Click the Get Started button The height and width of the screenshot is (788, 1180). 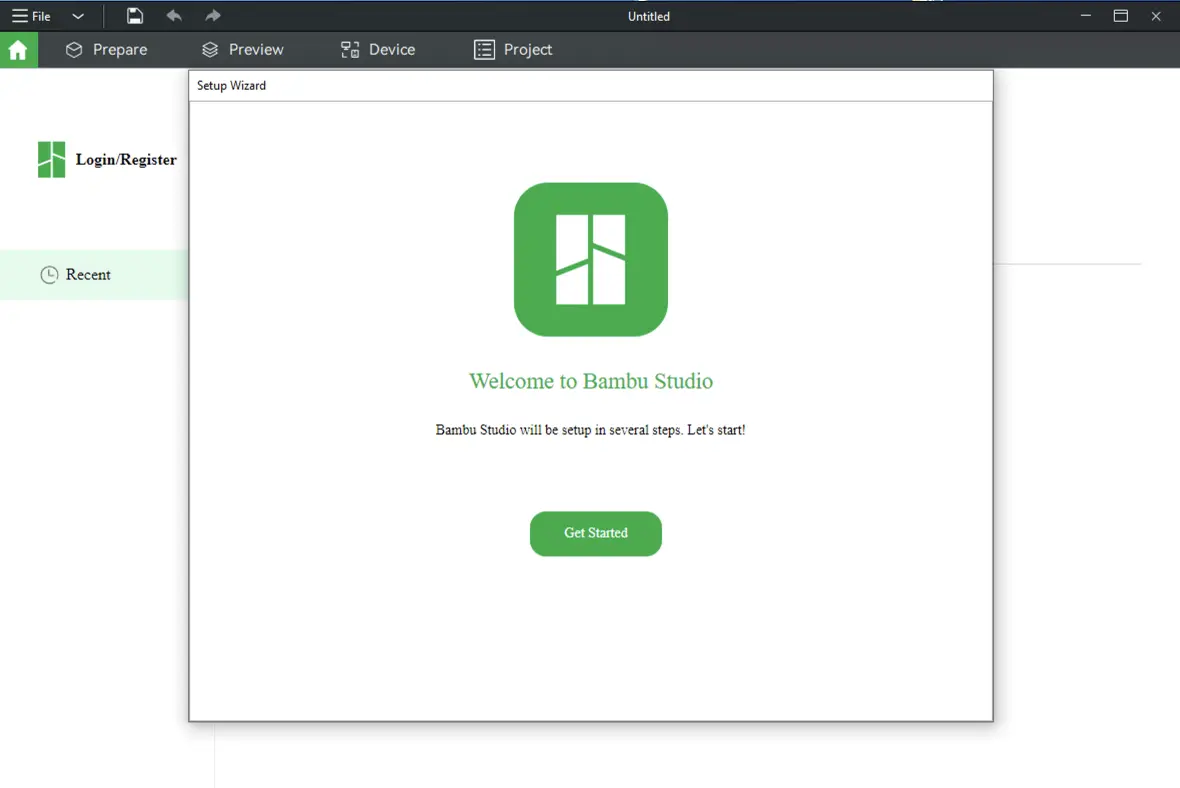pos(595,534)
